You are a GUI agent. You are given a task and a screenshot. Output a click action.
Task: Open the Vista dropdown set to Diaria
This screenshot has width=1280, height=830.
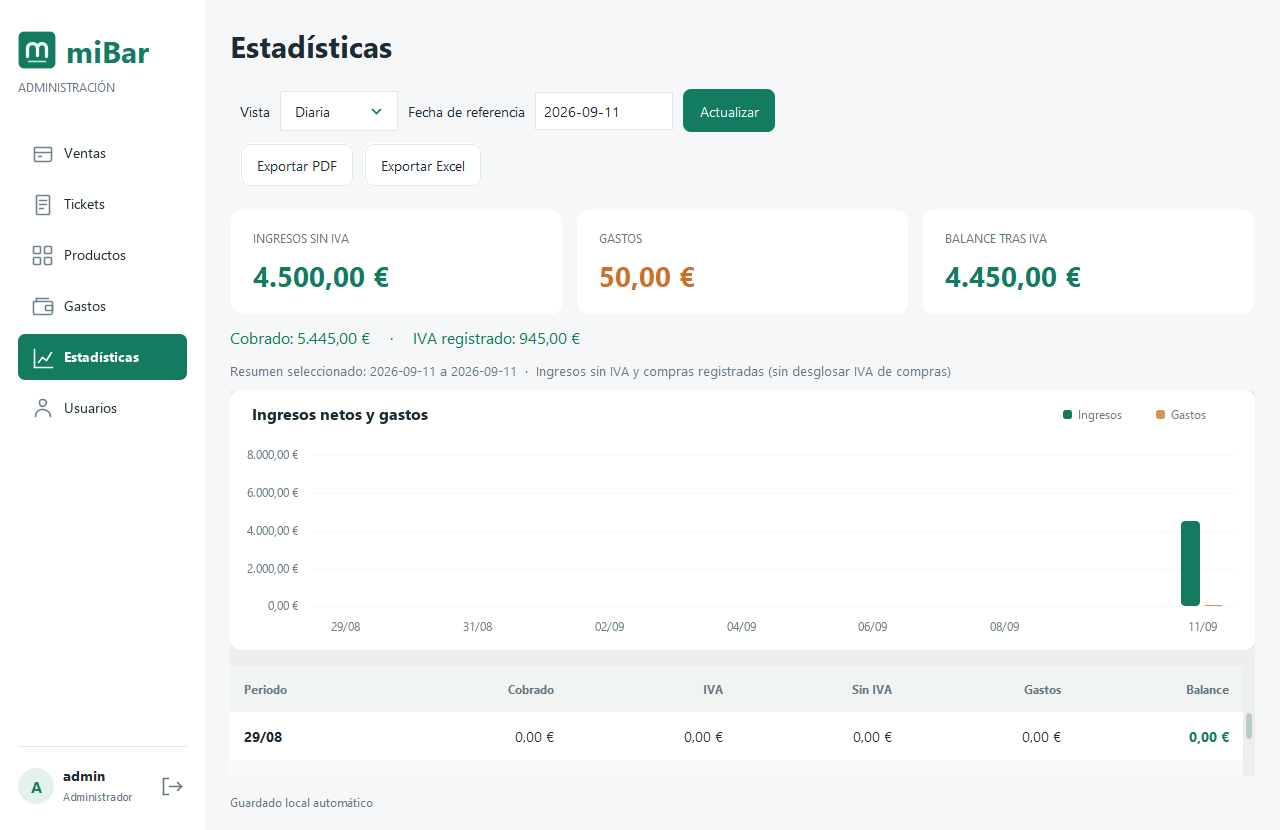pyautogui.click(x=339, y=112)
